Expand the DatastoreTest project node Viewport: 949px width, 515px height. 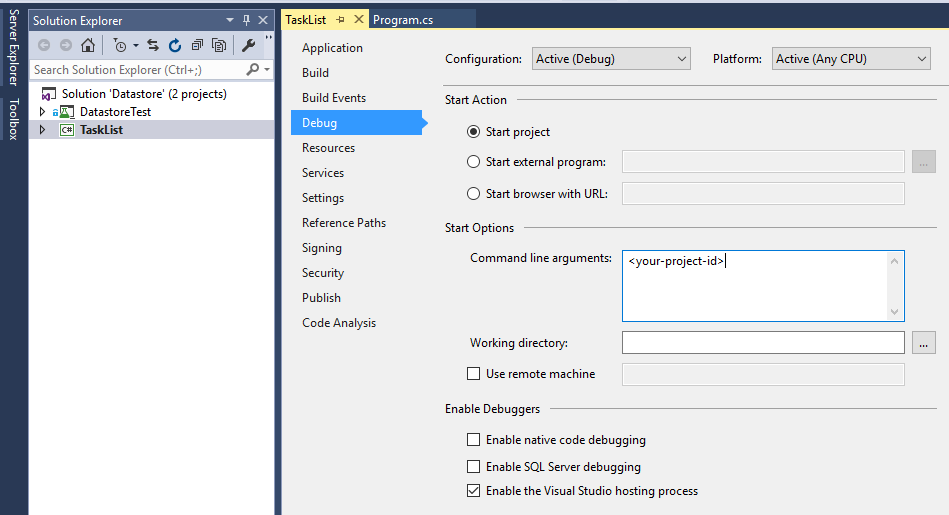click(x=42, y=112)
